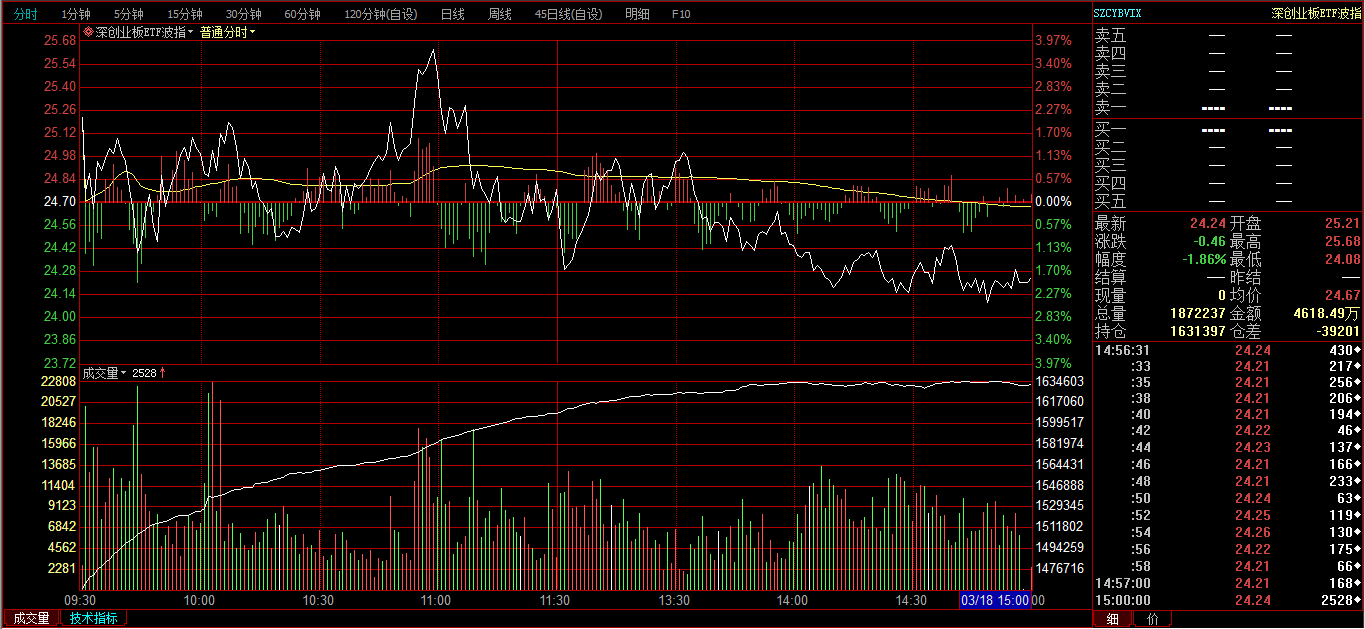Click the 3.97% top percent axis label
The height and width of the screenshot is (629, 1365).
click(x=1054, y=41)
